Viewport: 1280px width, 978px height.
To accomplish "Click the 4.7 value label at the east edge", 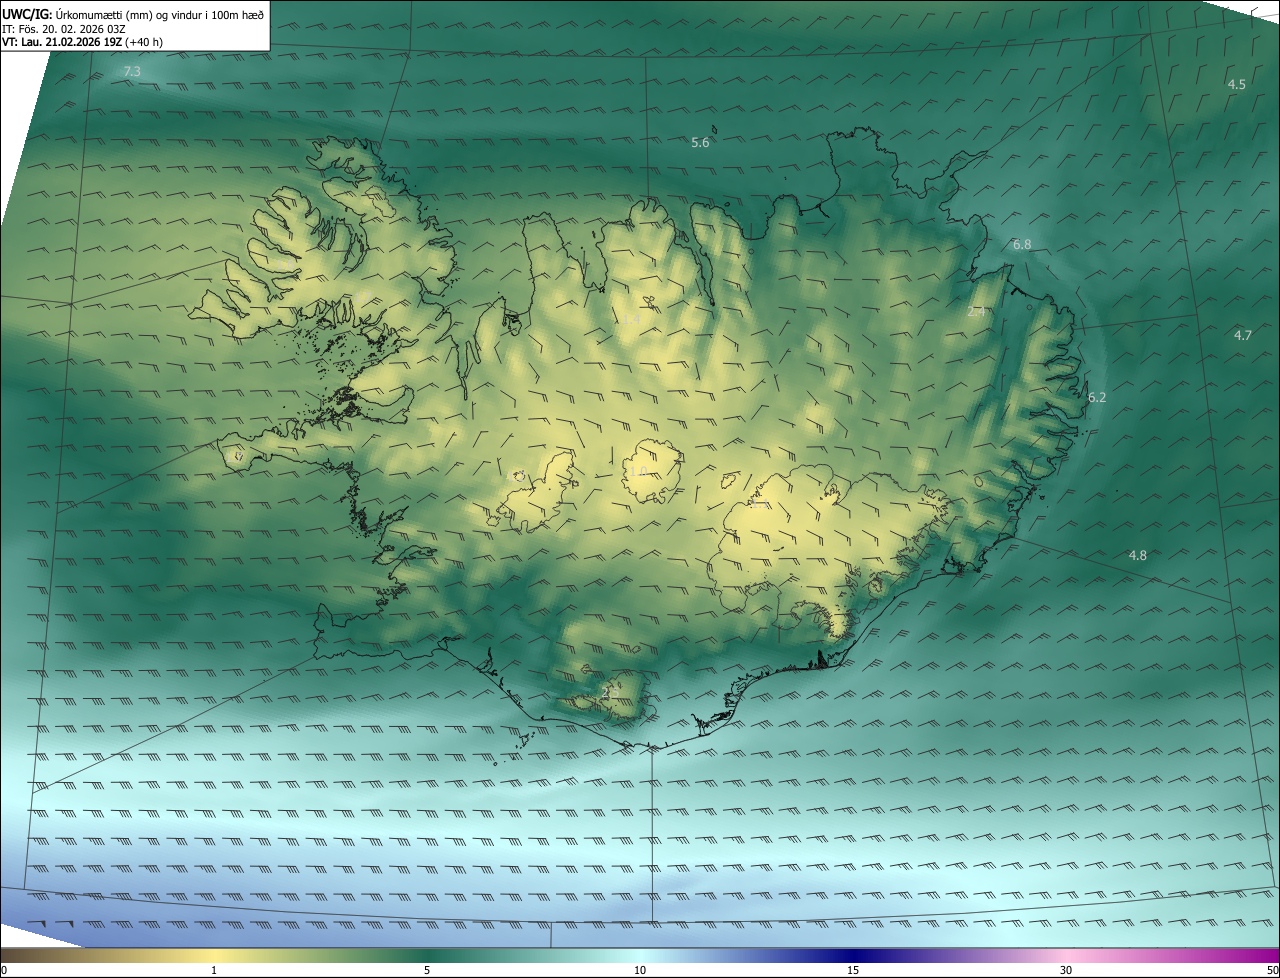I will (x=1243, y=336).
